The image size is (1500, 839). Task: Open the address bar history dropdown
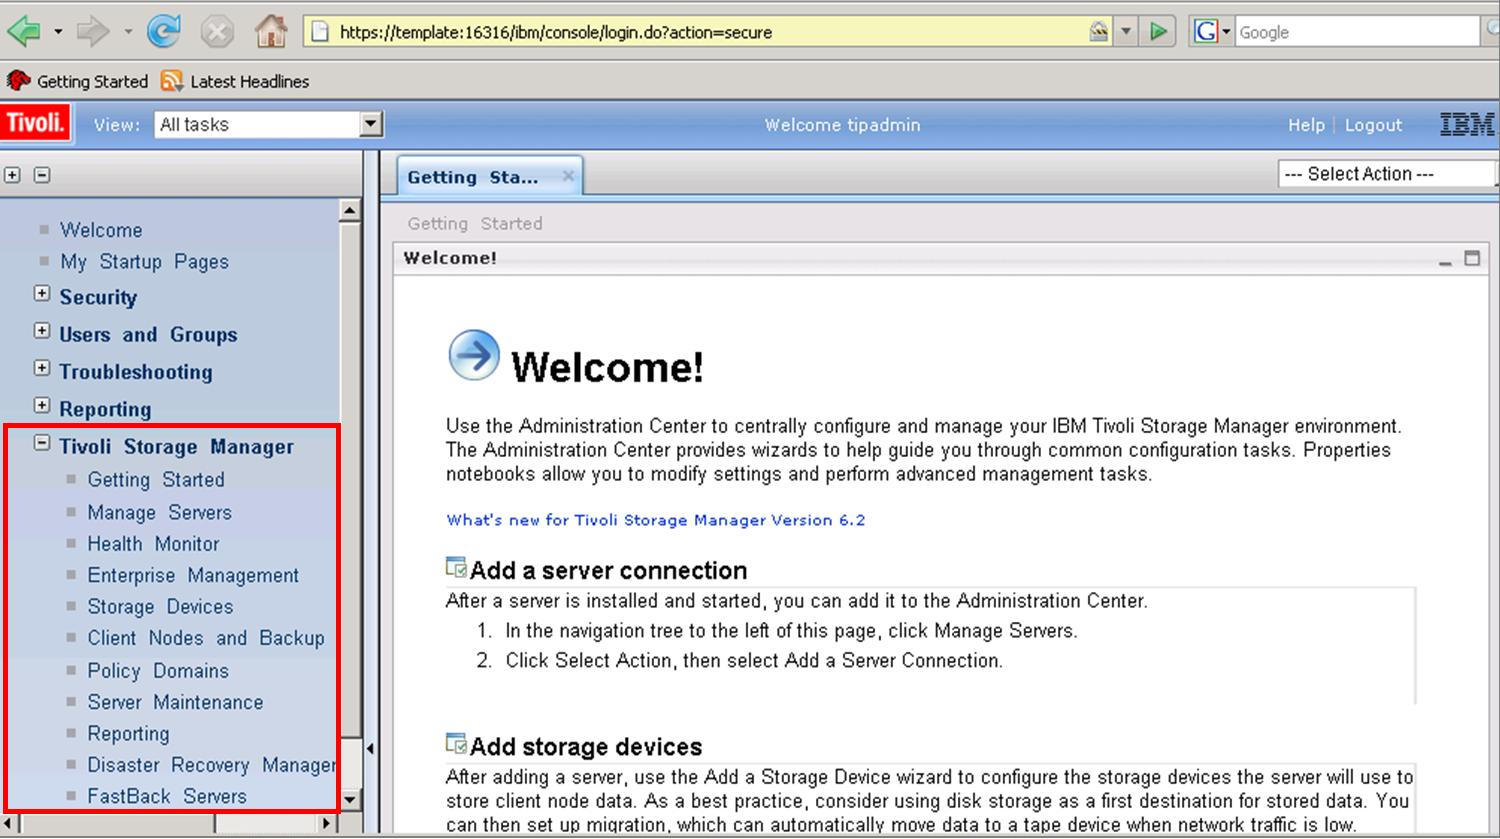(x=1126, y=32)
